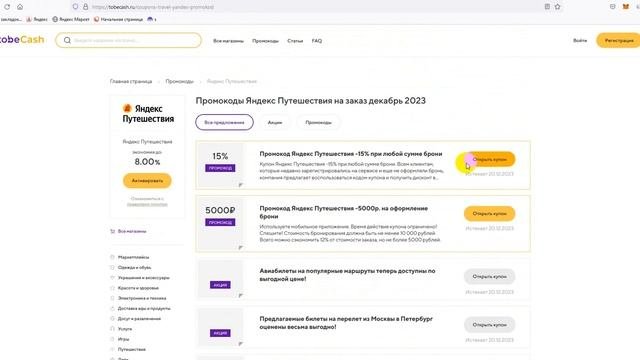Open the -5000р. на оформление брони title
Image resolution: width=640 pixels, height=360 pixels.
344,212
